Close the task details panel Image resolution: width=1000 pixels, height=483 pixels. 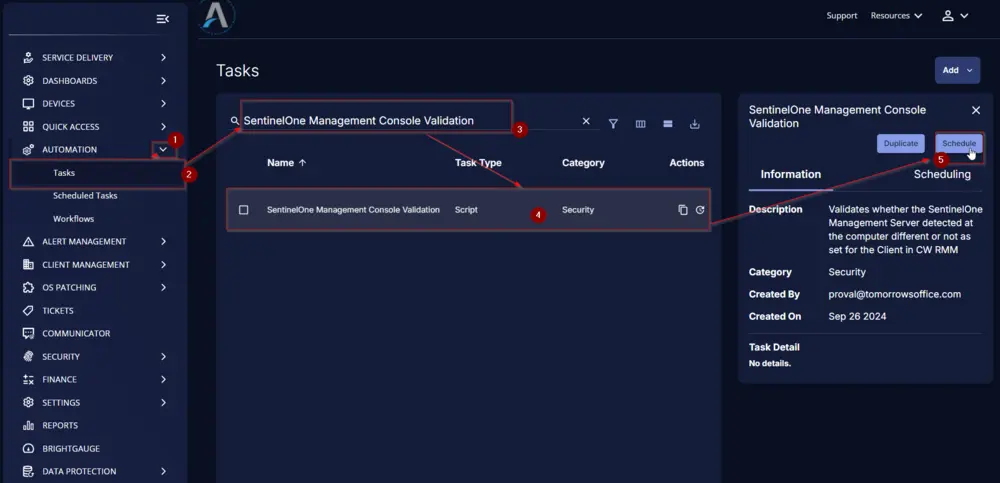[976, 110]
